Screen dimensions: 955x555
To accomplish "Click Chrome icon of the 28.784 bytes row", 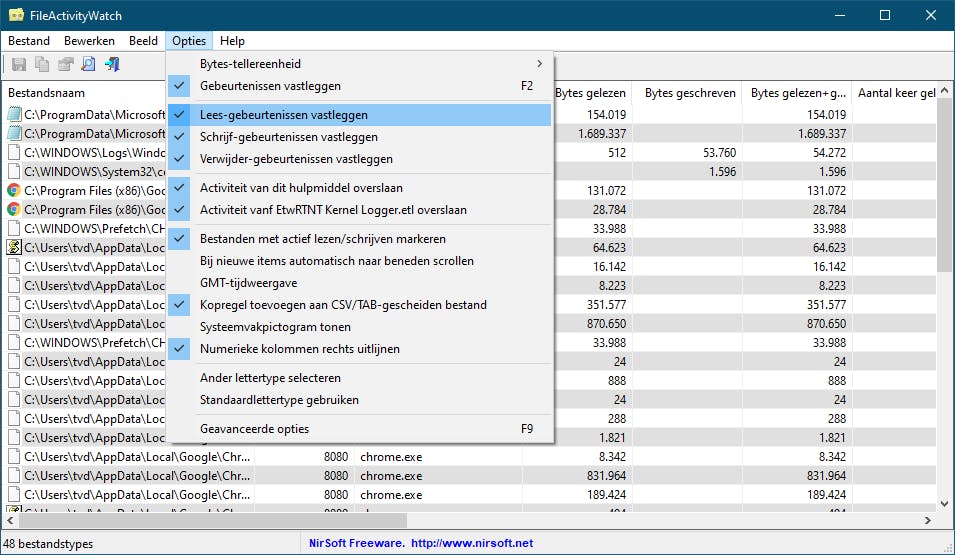I will (x=13, y=210).
